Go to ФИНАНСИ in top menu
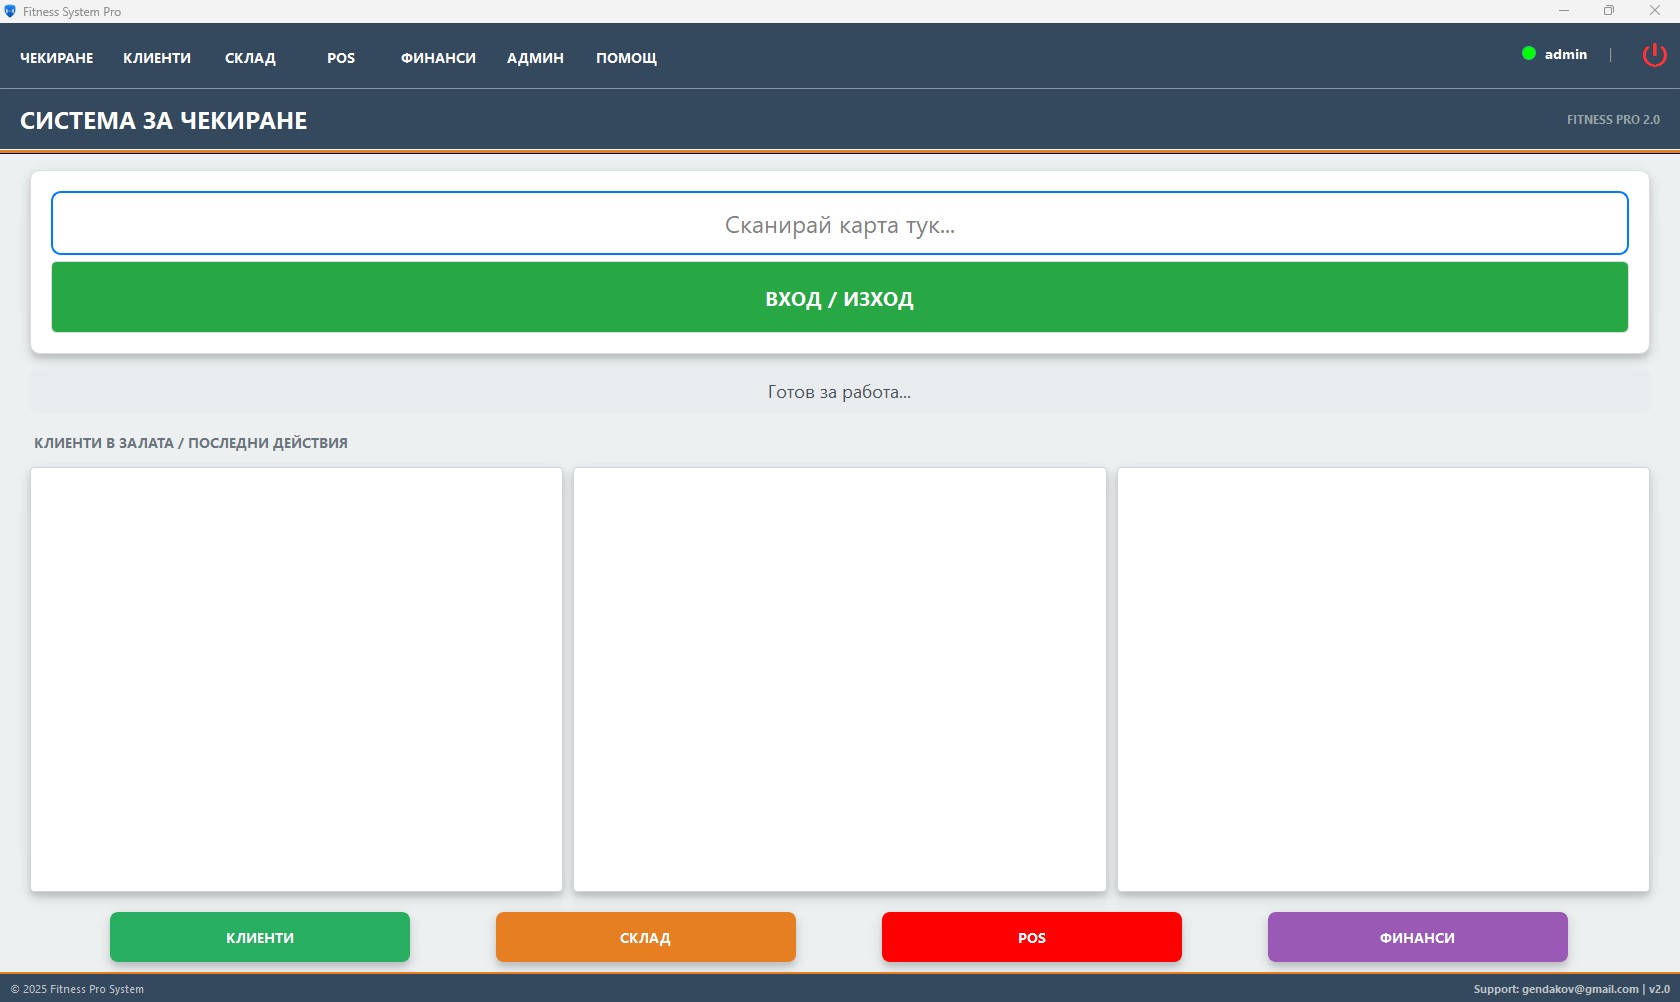Image resolution: width=1680 pixels, height=1002 pixels. (x=438, y=58)
